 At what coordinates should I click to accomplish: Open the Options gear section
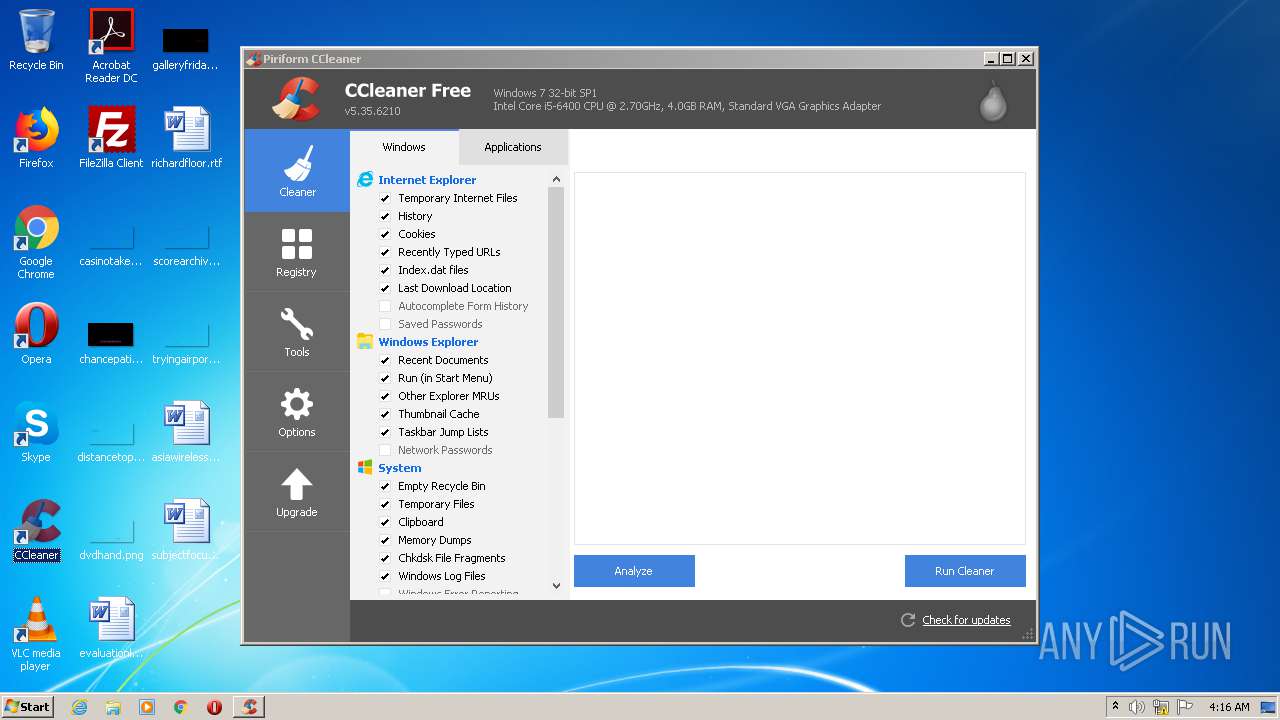pyautogui.click(x=297, y=411)
